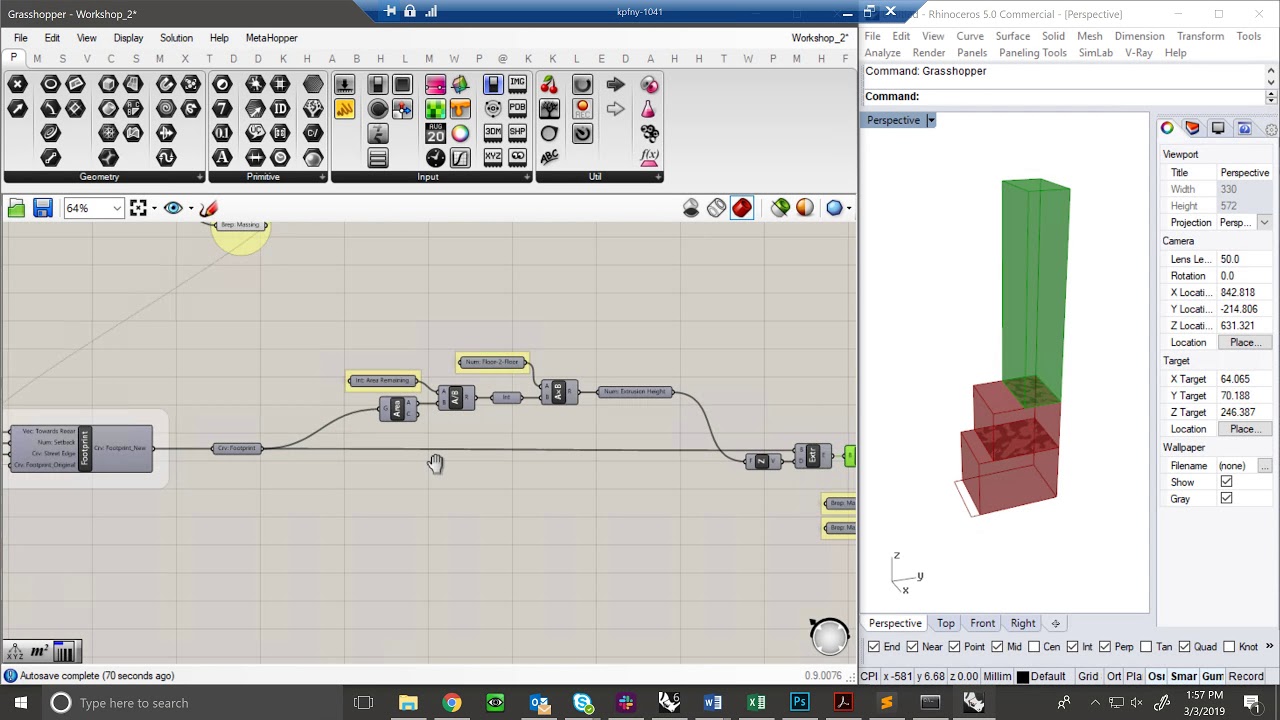Open the Perspective viewport title dropdown arrow
This screenshot has height=720, width=1280.
[930, 120]
